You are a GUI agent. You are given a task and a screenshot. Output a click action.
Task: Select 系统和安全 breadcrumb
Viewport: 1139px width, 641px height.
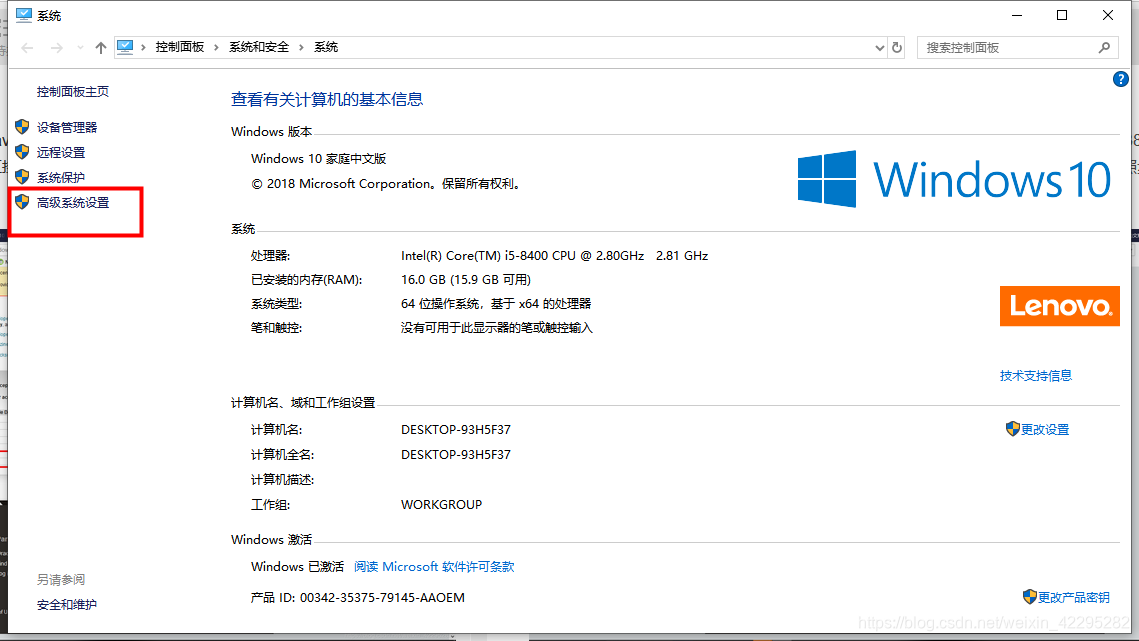259,47
